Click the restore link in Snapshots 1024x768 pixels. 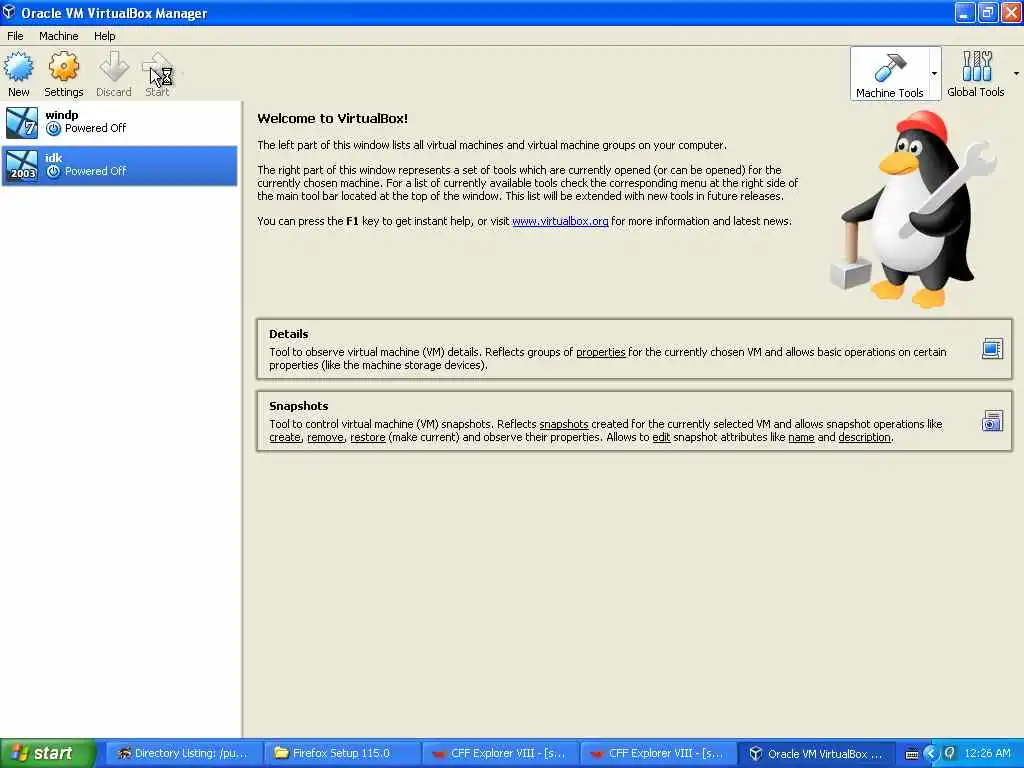pos(368,437)
